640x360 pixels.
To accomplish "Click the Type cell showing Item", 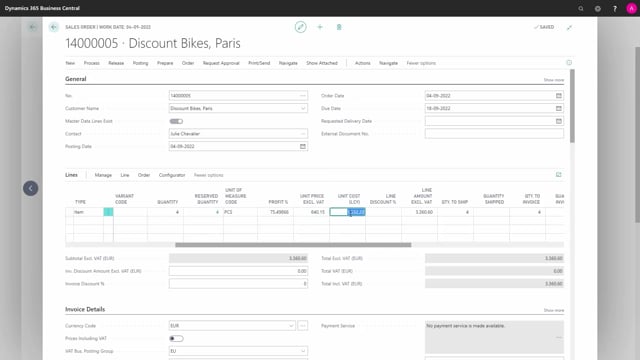I will coord(88,212).
